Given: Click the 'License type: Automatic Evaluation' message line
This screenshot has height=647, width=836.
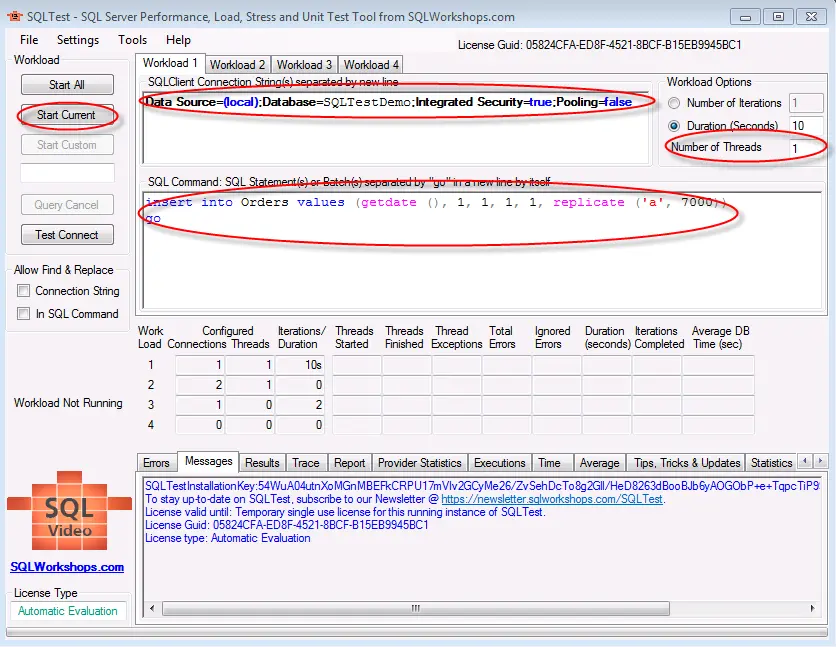Looking at the screenshot, I should click(x=228, y=538).
